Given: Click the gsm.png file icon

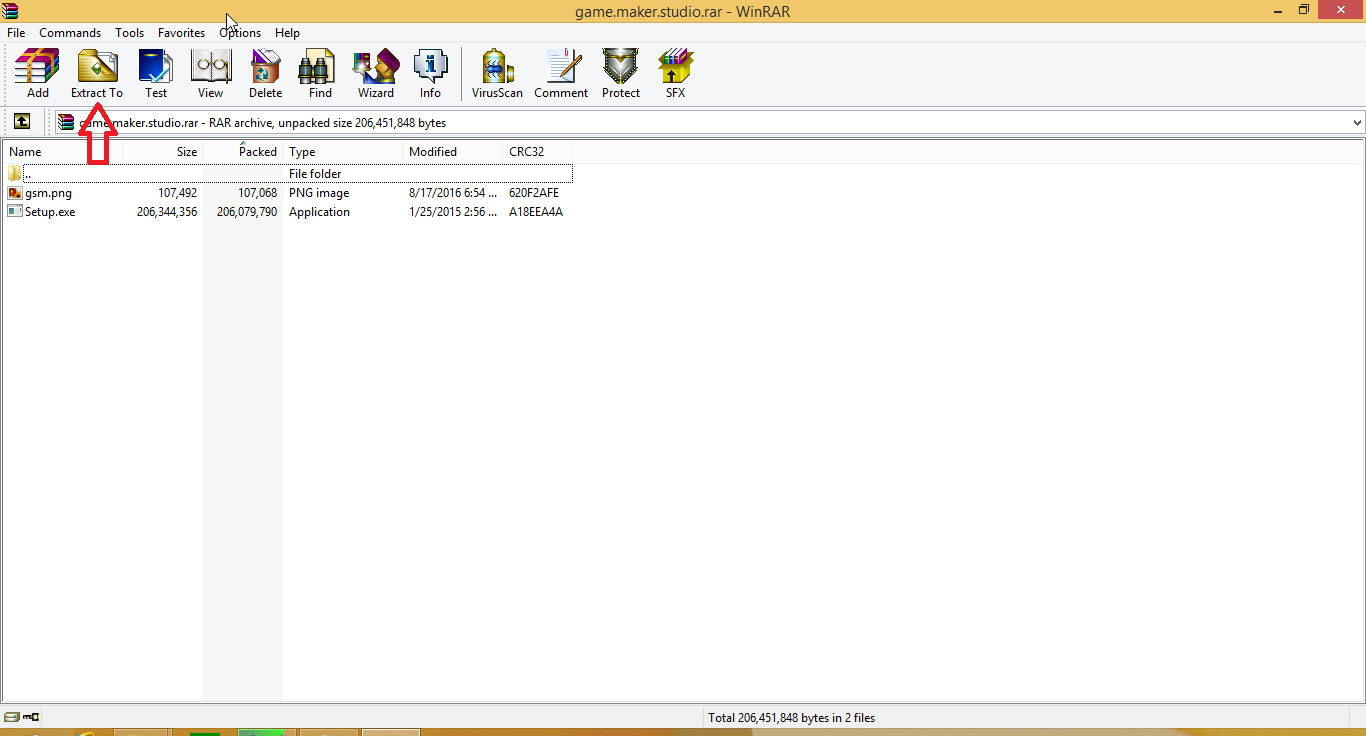Looking at the screenshot, I should [14, 193].
